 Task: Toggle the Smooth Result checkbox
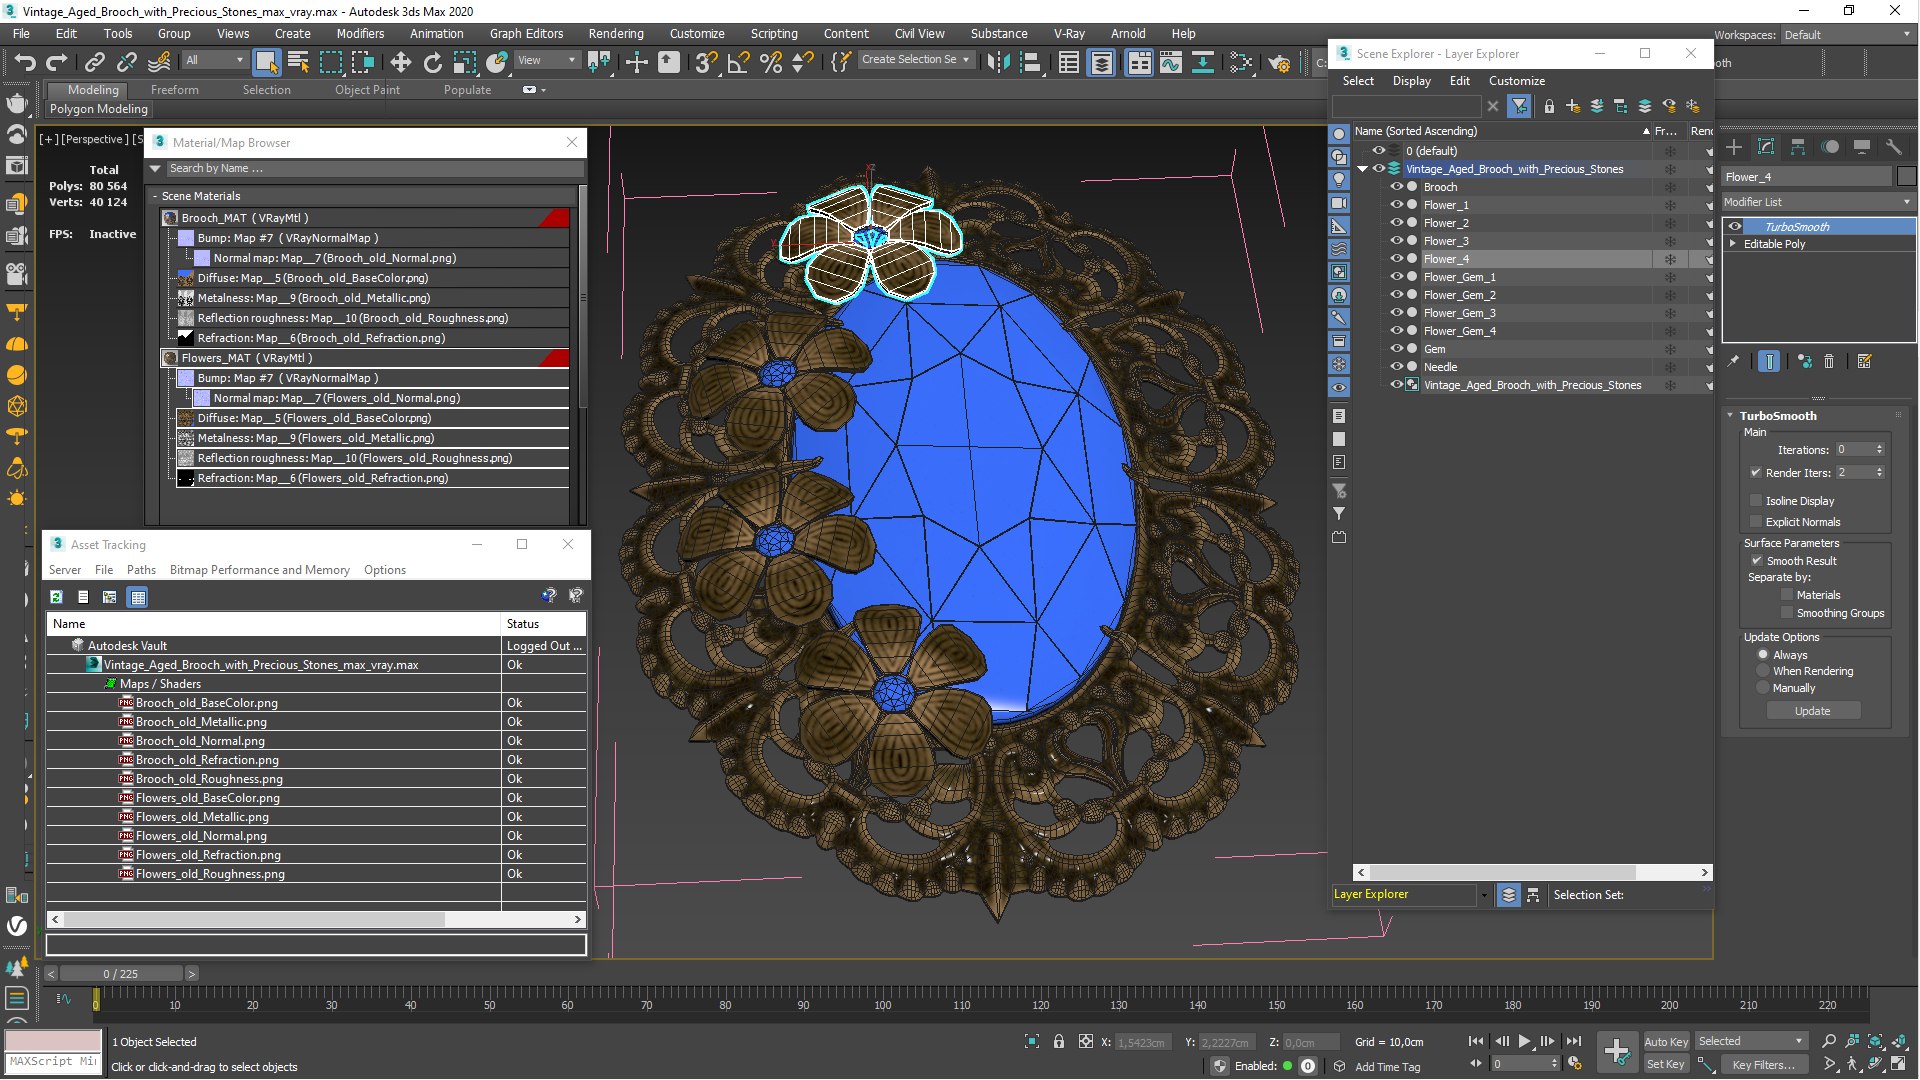click(1756, 561)
